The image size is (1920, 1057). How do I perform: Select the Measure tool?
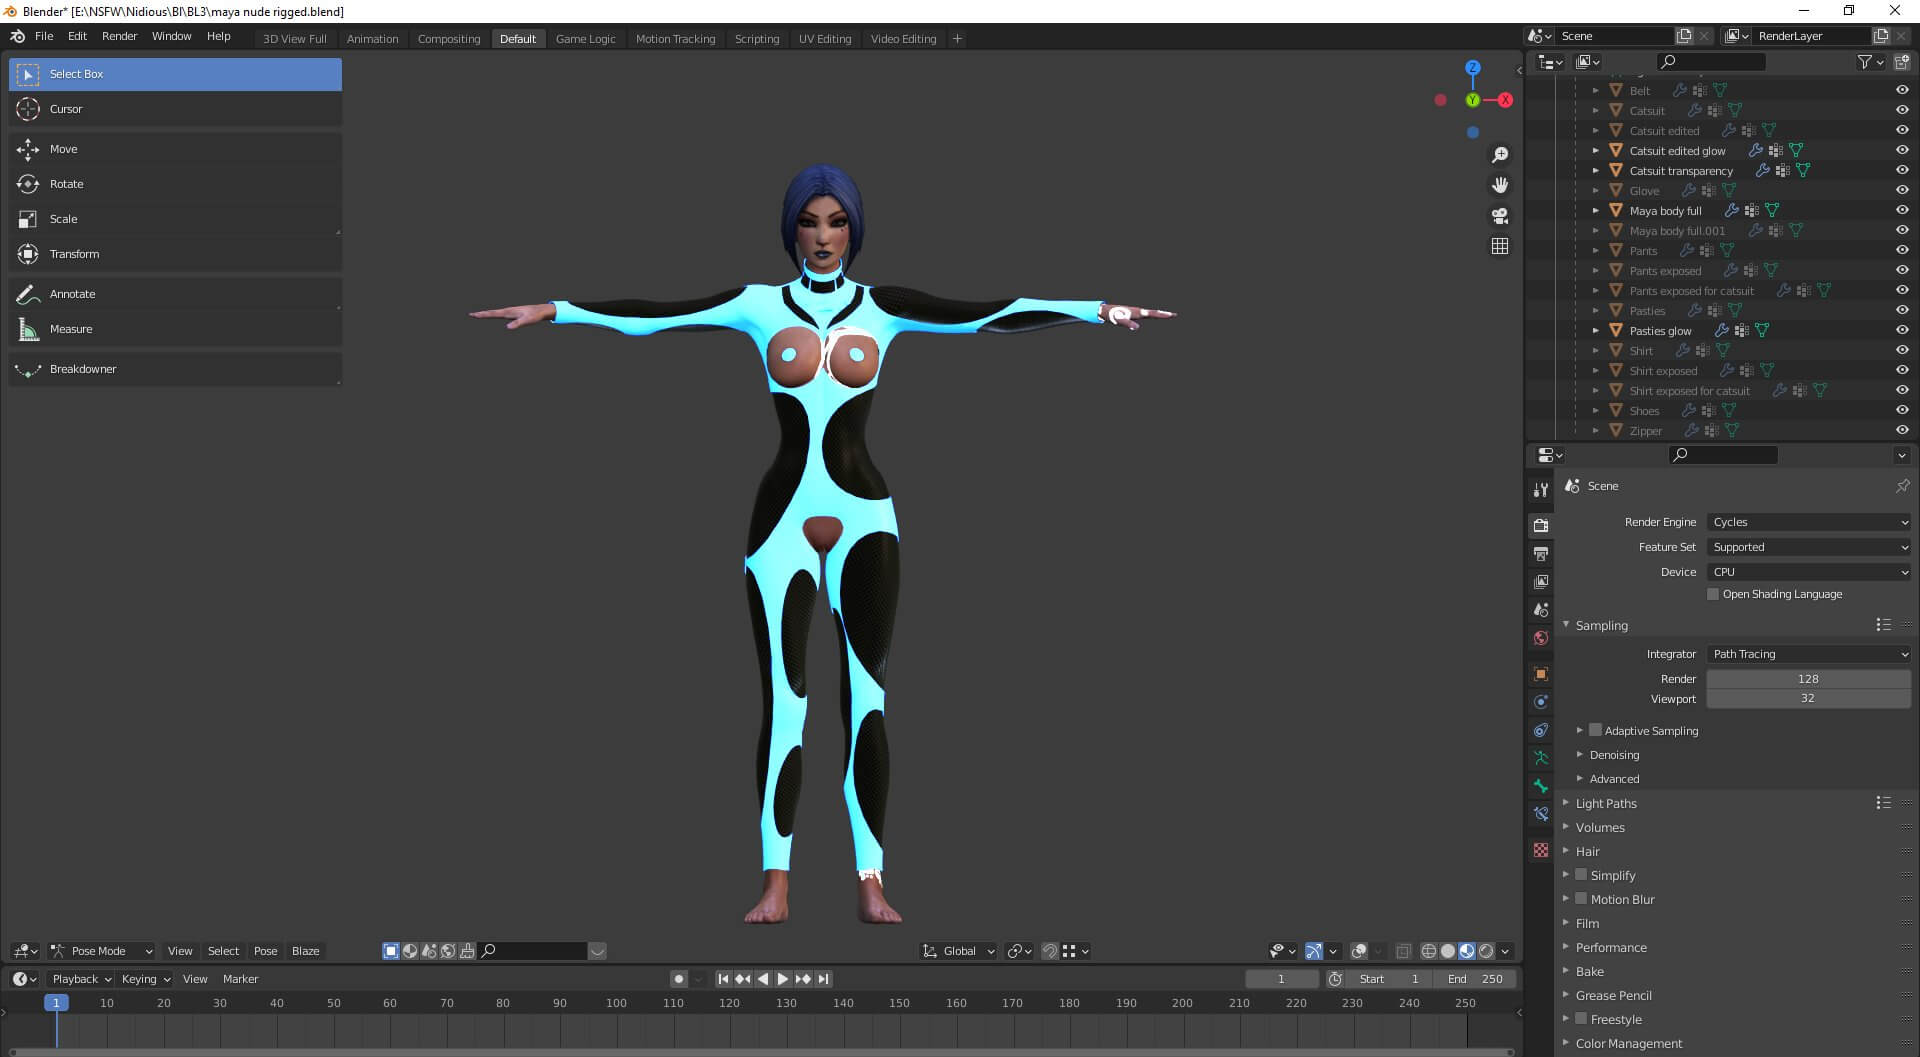[x=175, y=329]
